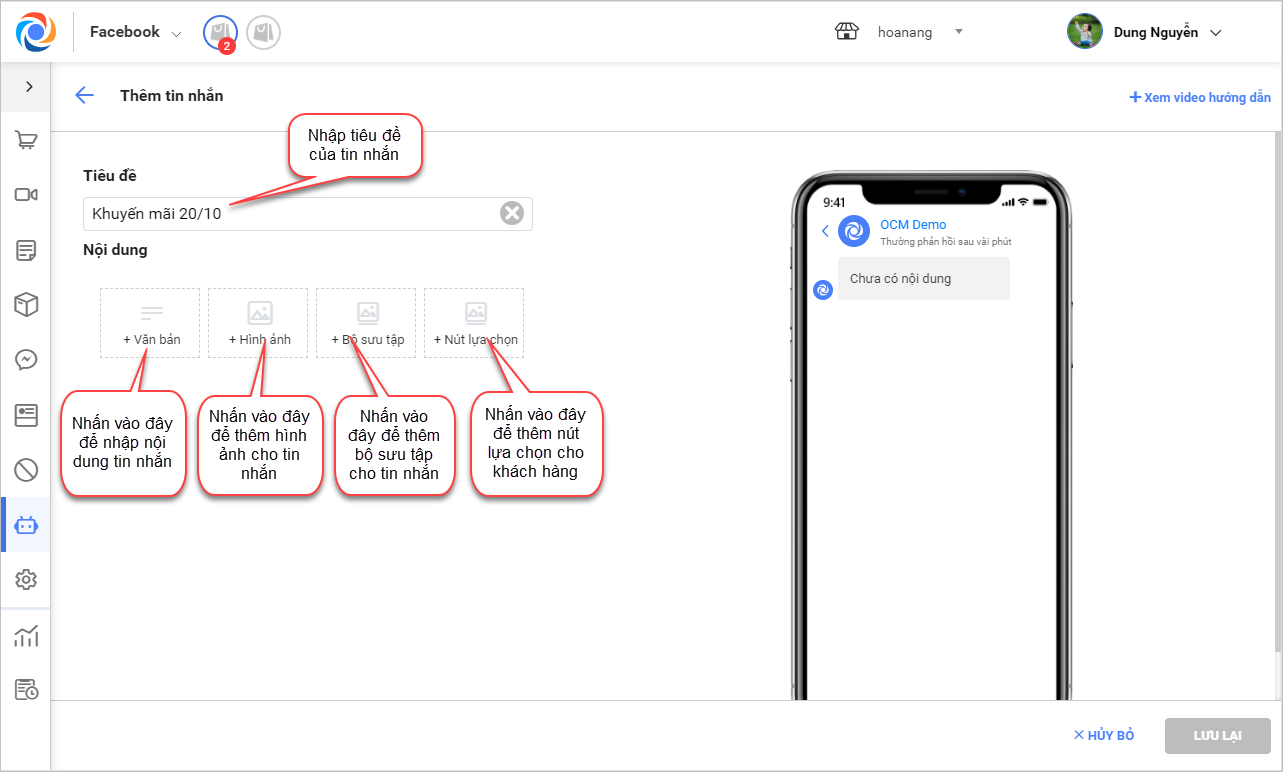Click the back chevron in phone preview
This screenshot has width=1283, height=772.
(825, 231)
